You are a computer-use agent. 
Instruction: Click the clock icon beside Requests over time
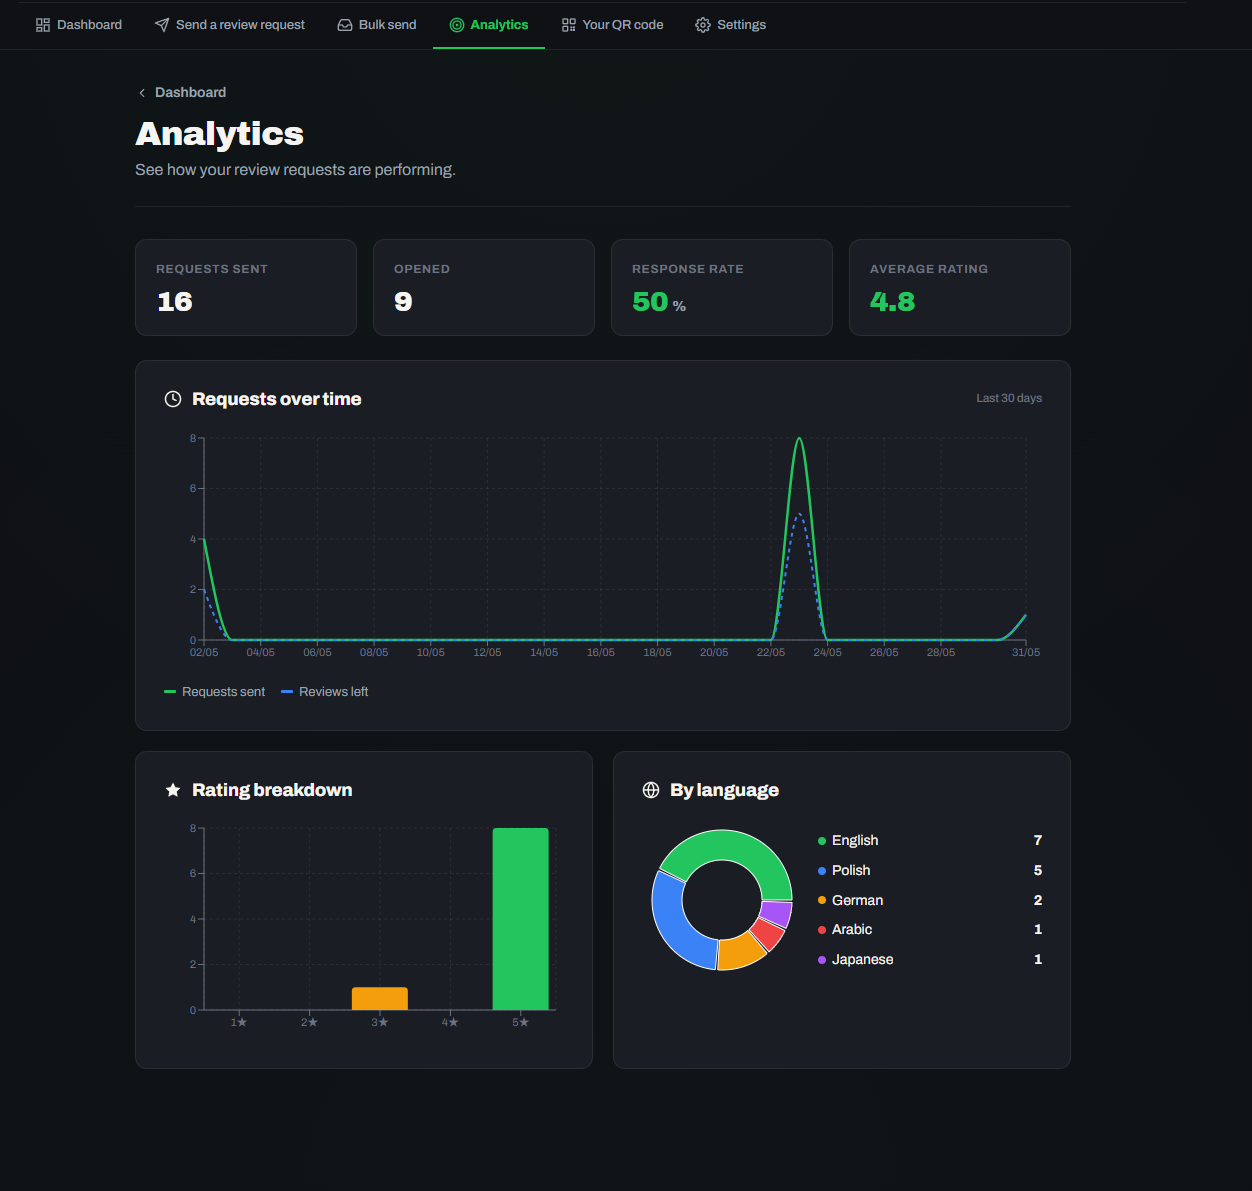click(x=173, y=399)
